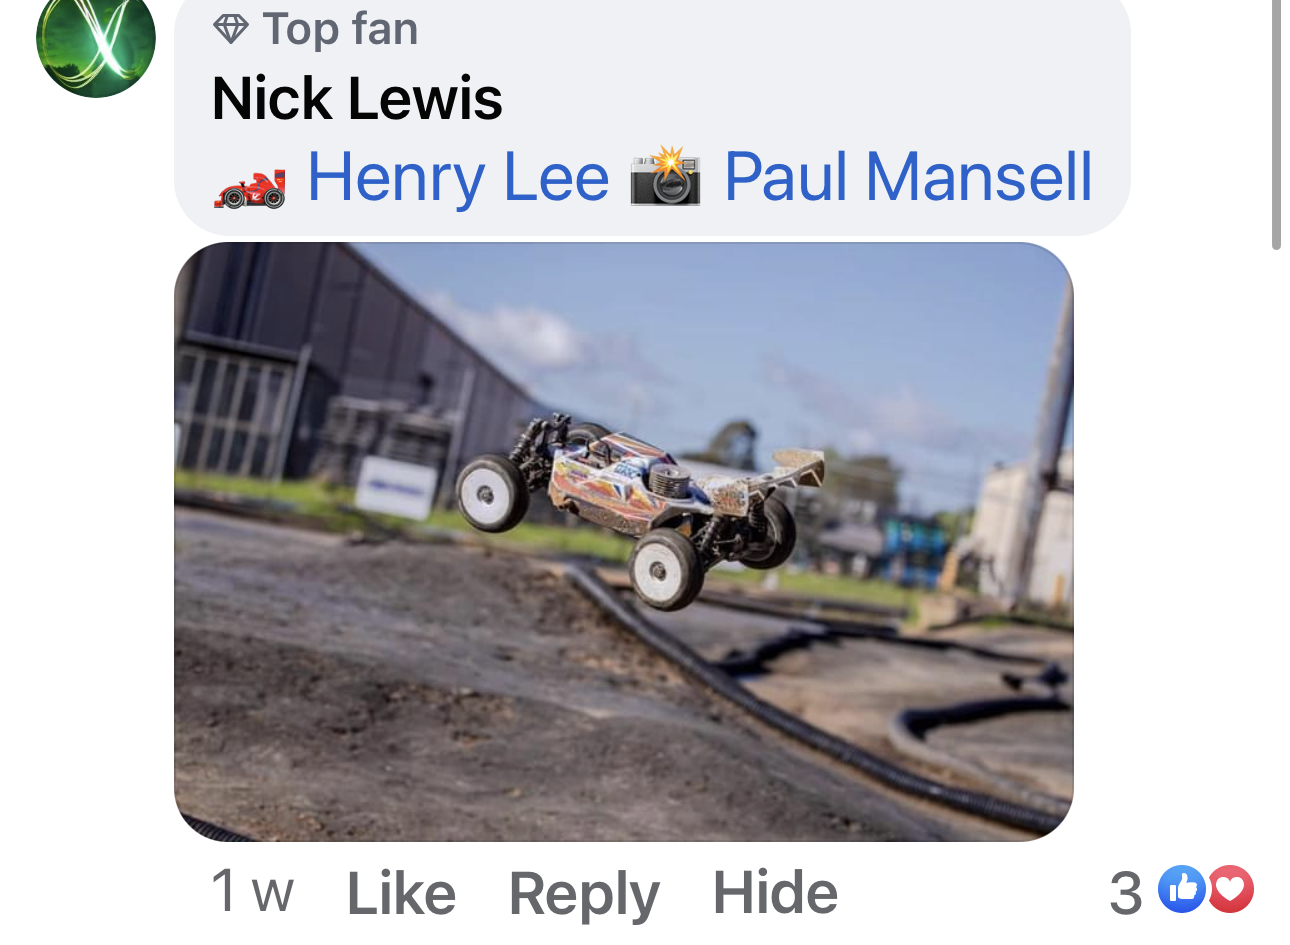Open the red heart reaction icon
Screen dimensions: 1290x945
point(1231,889)
